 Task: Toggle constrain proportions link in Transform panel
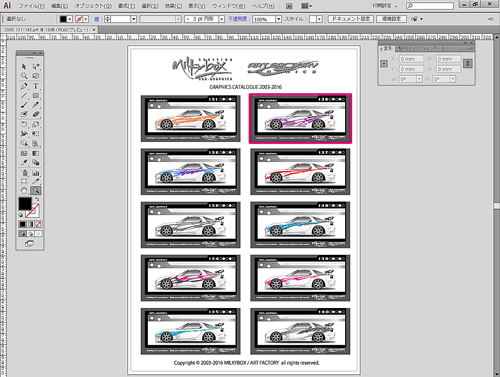468,63
